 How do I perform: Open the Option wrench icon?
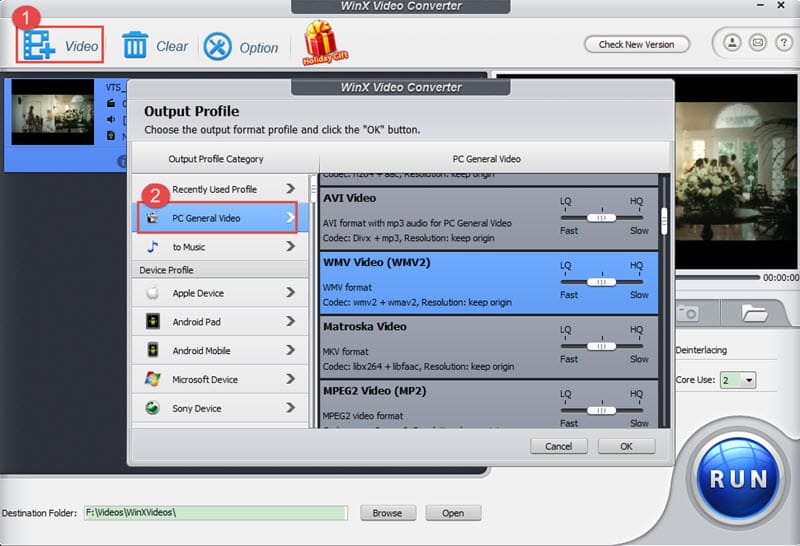pyautogui.click(x=217, y=46)
